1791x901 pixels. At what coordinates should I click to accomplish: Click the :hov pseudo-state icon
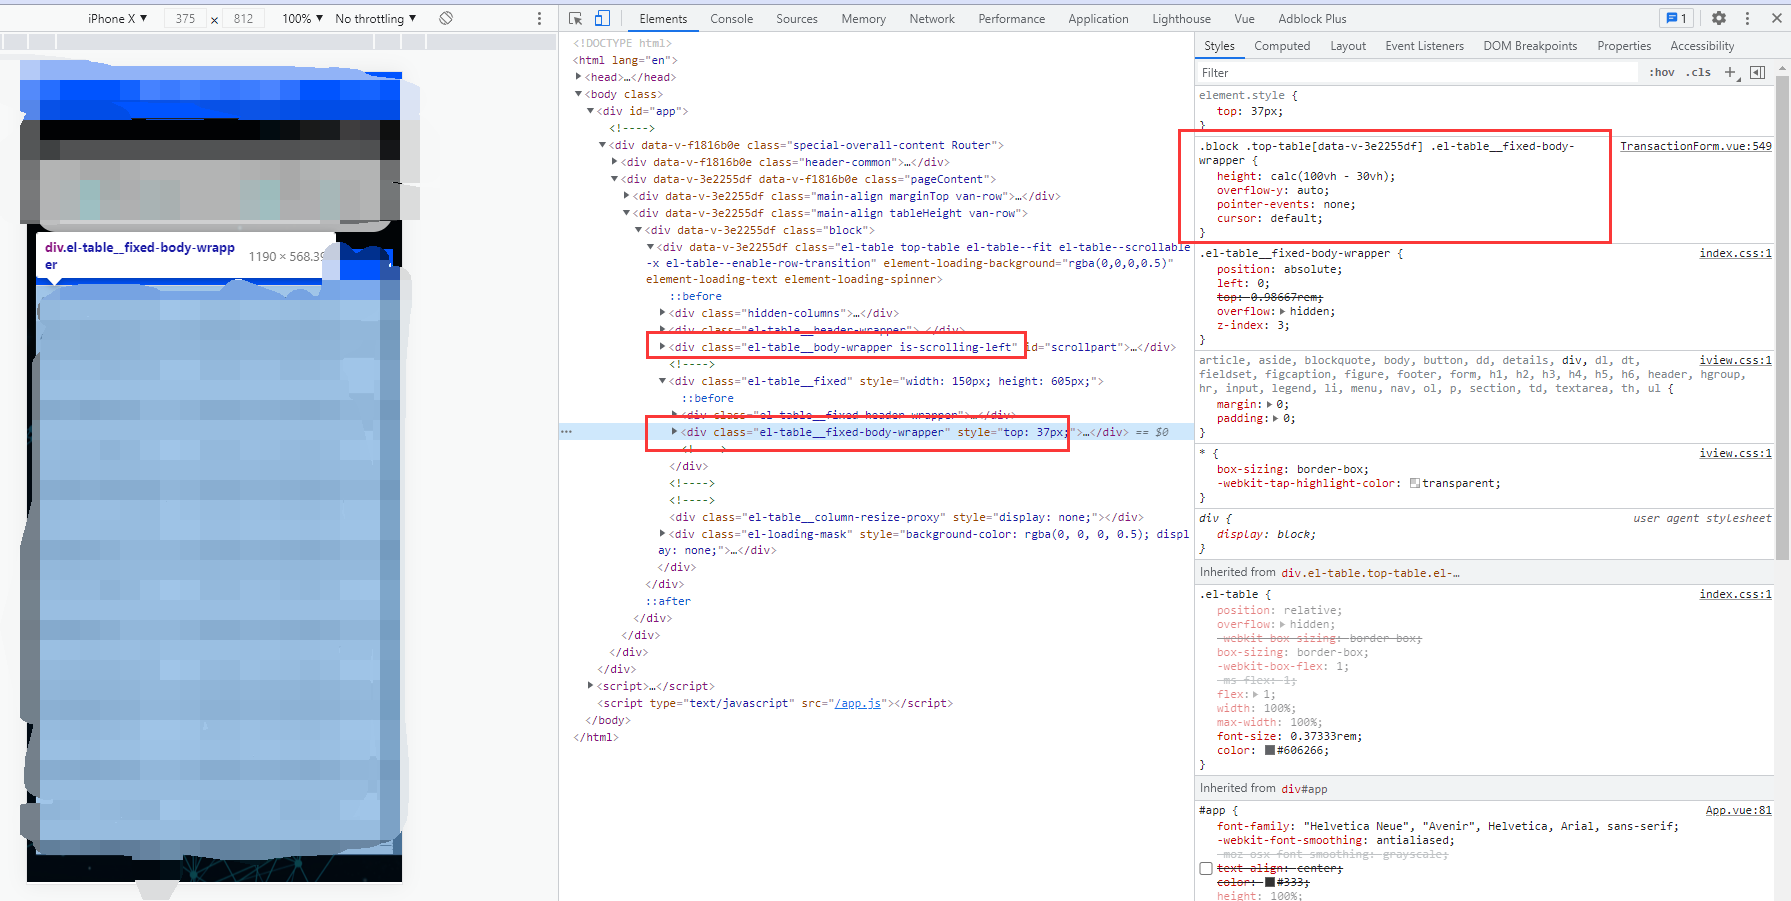[1660, 72]
